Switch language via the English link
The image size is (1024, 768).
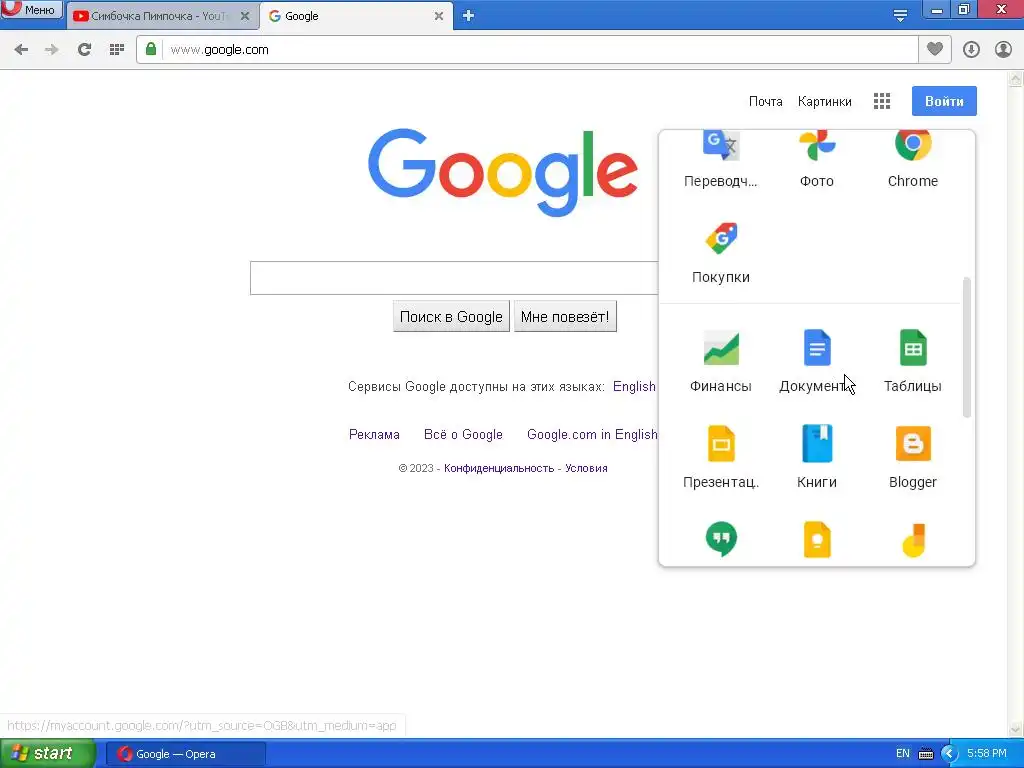634,387
